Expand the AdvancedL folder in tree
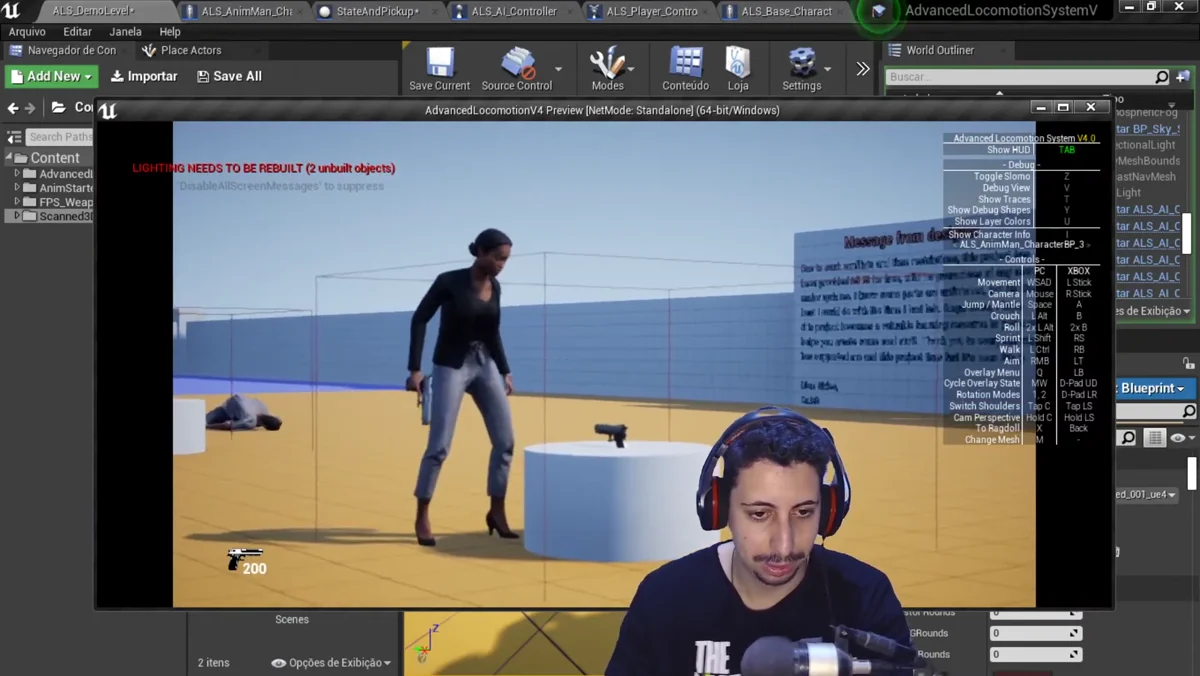The width and height of the screenshot is (1200, 676). click(17, 174)
